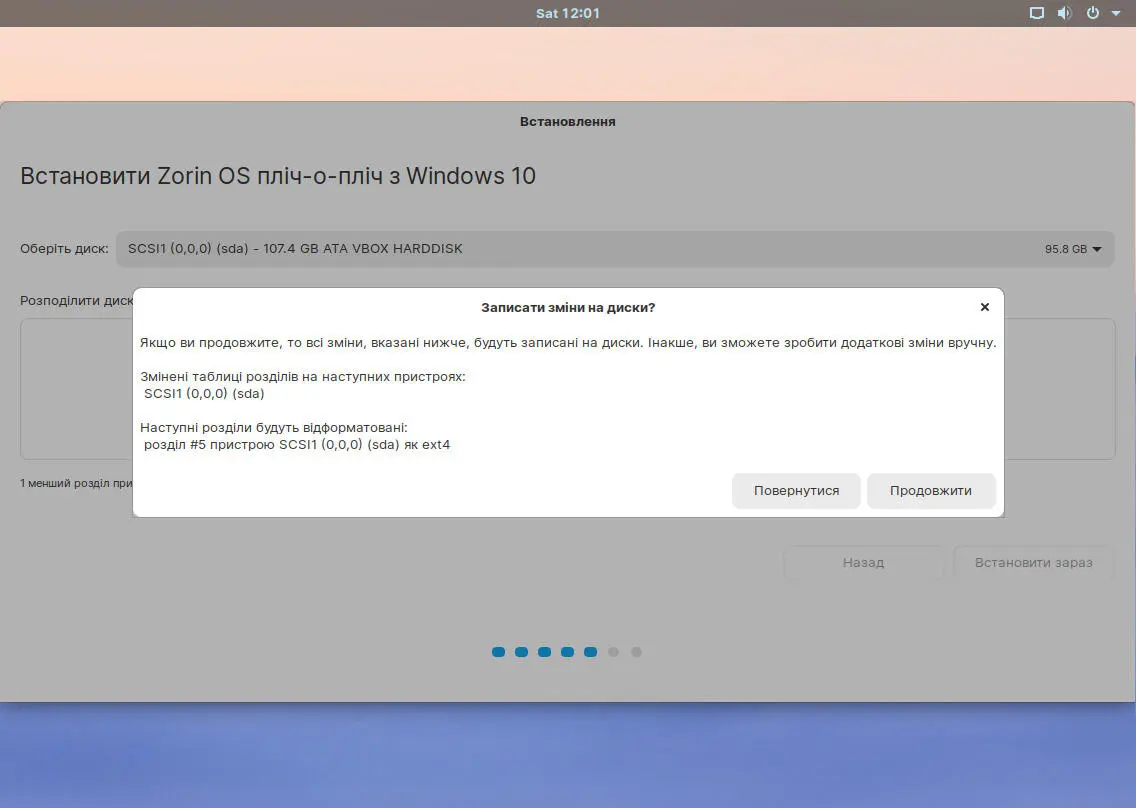
Task: Click the power icon in top bar
Action: pos(1093,13)
